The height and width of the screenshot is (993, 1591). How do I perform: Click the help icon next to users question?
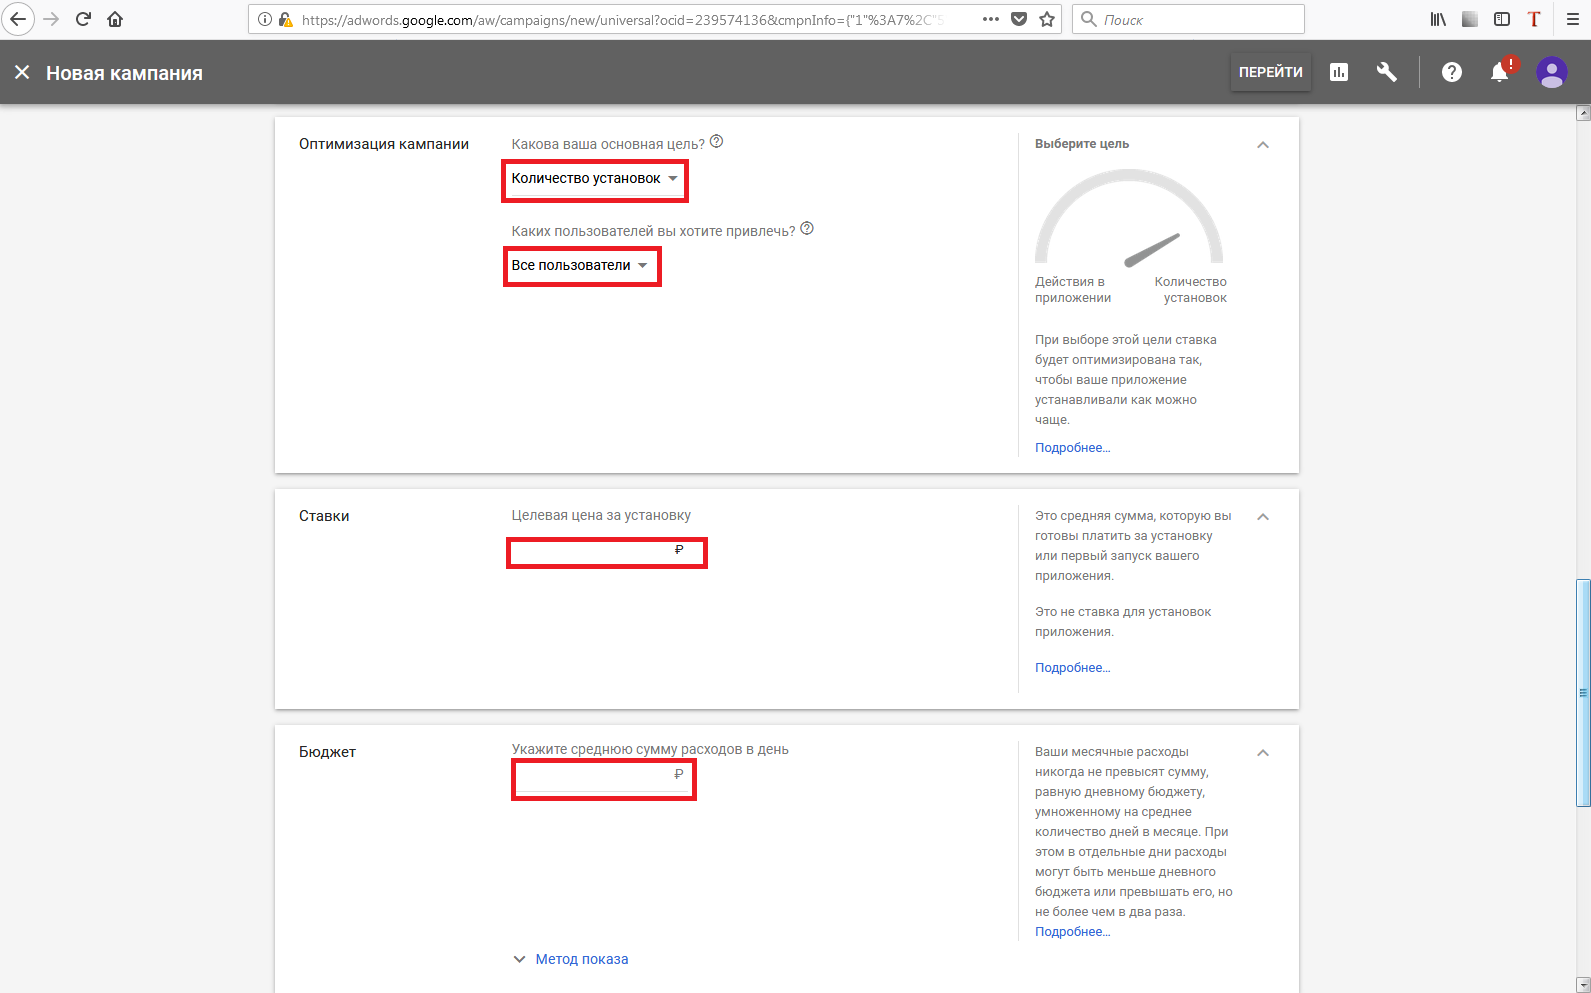pos(807,229)
